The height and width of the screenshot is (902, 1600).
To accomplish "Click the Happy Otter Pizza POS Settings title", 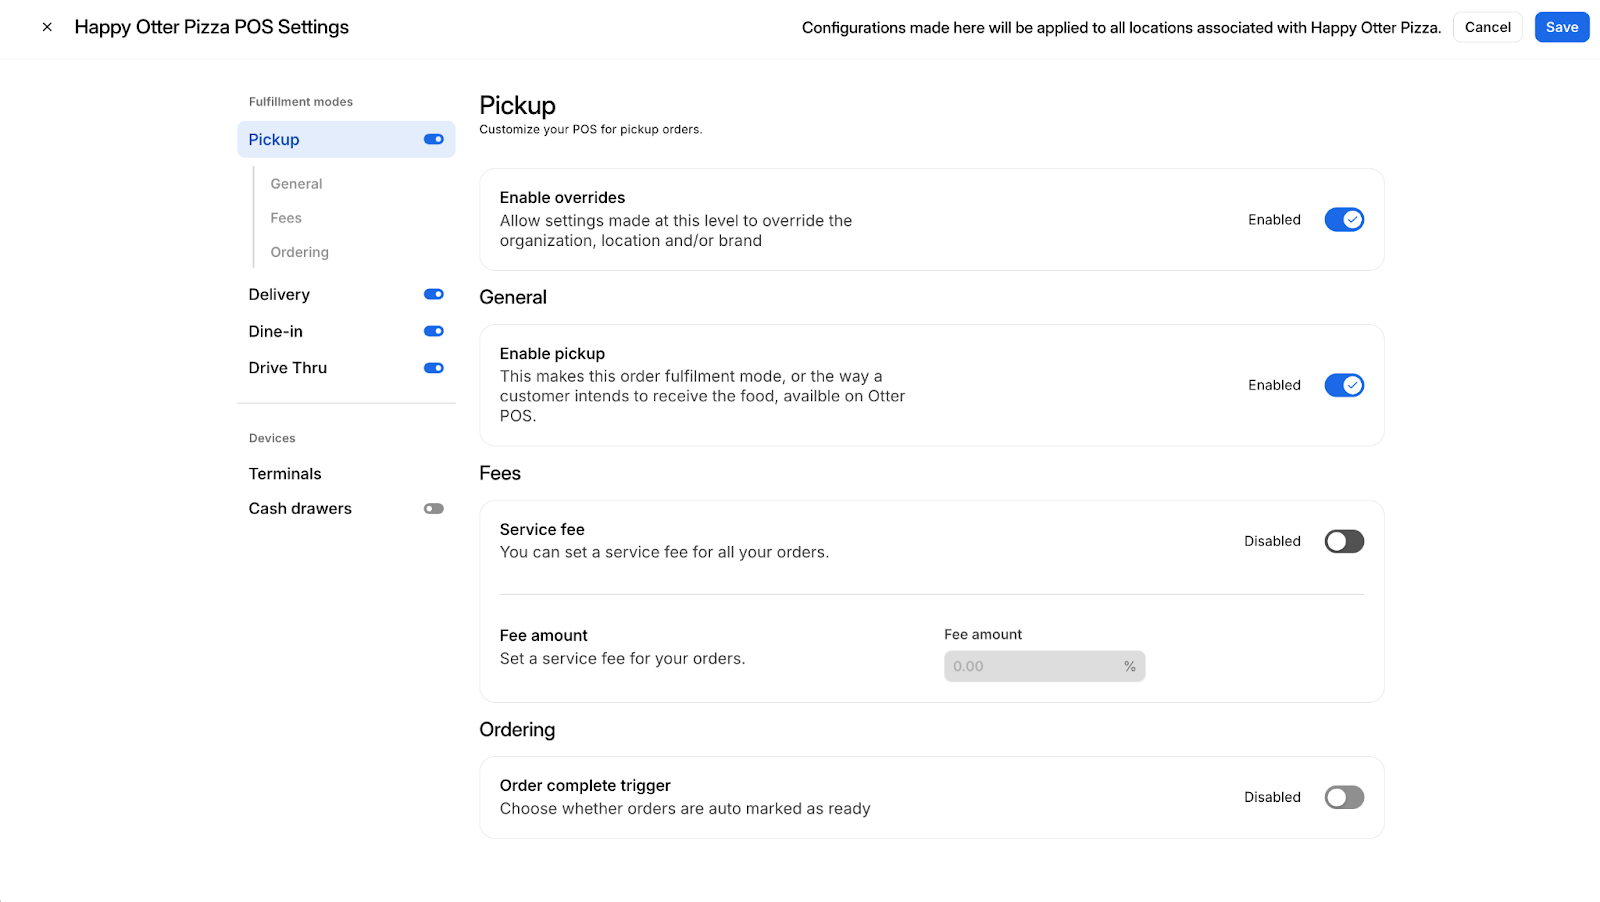I will pyautogui.click(x=211, y=27).
